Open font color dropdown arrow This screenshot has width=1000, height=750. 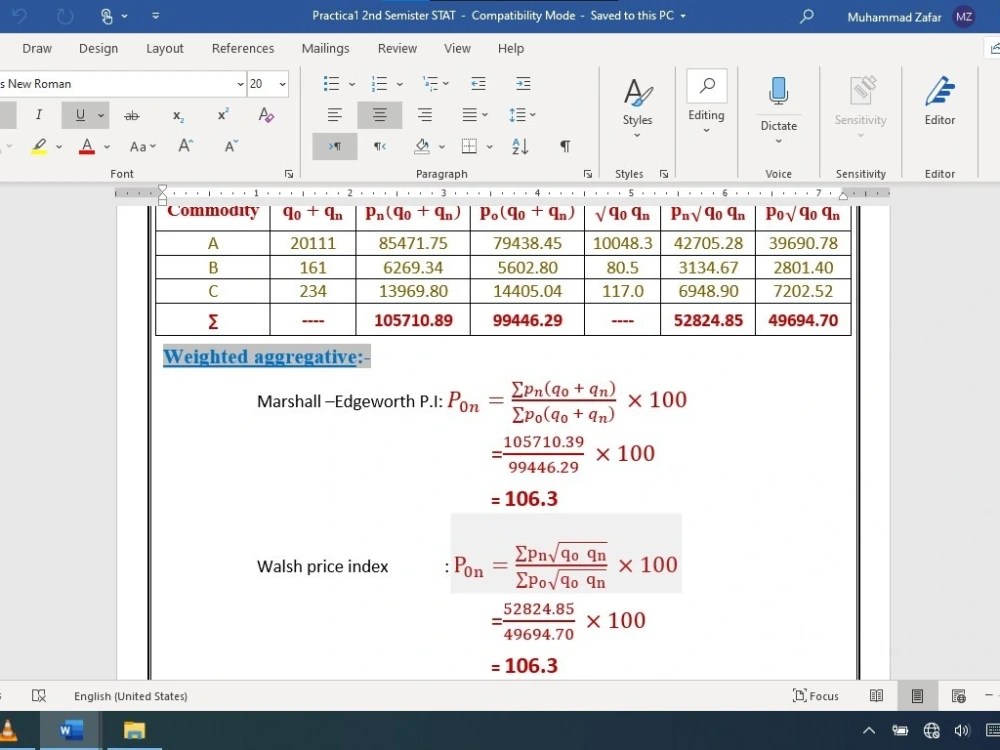[x=107, y=147]
